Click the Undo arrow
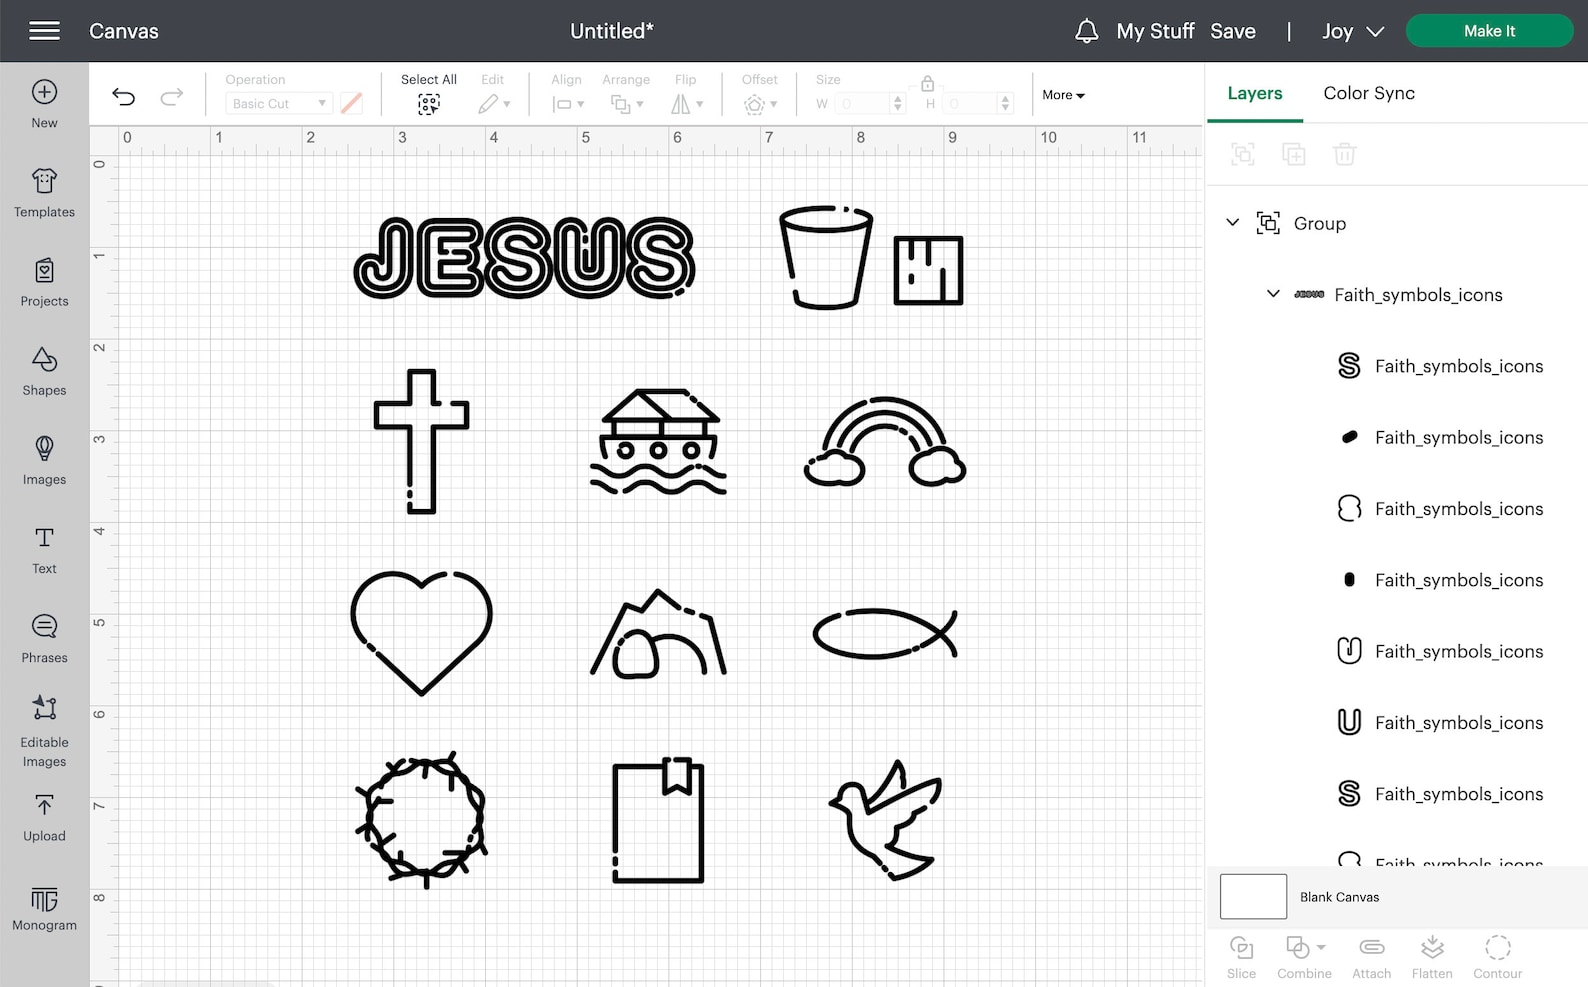Image resolution: width=1588 pixels, height=987 pixels. coord(123,96)
